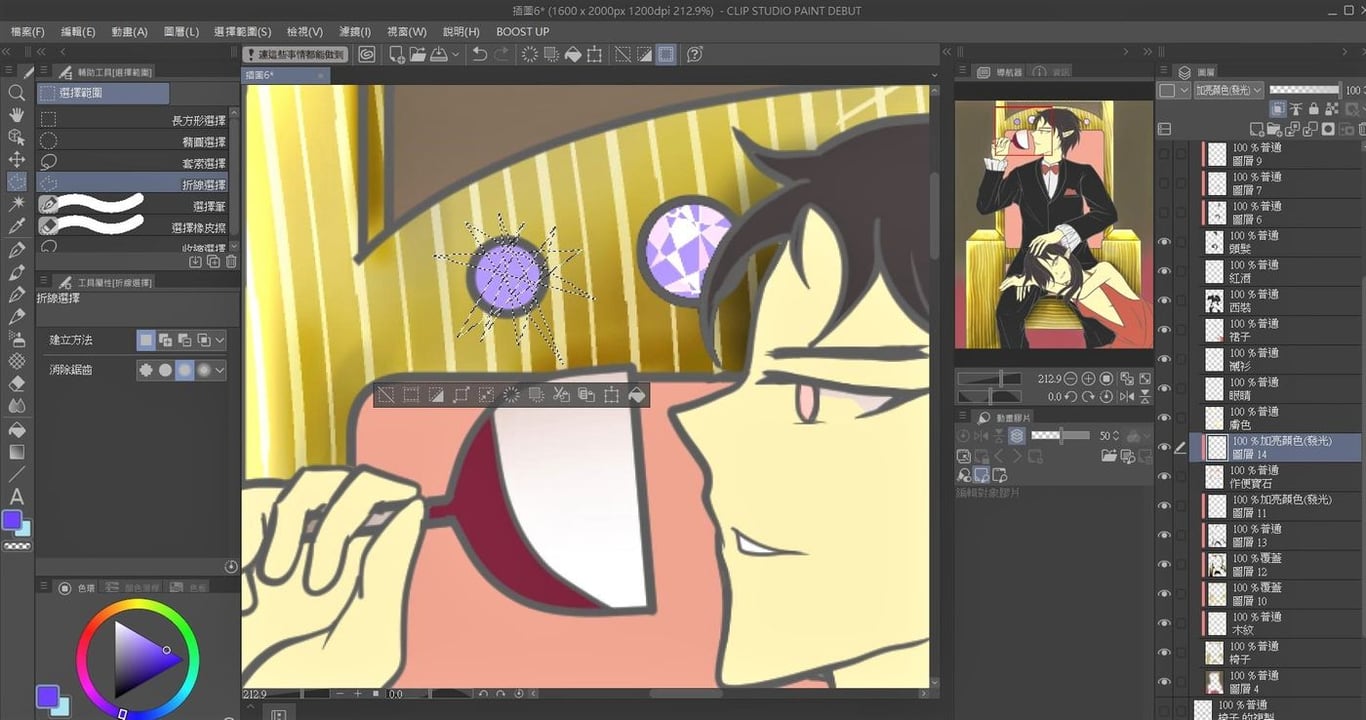Open the help question mark icon
The height and width of the screenshot is (720, 1366).
[x=696, y=54]
